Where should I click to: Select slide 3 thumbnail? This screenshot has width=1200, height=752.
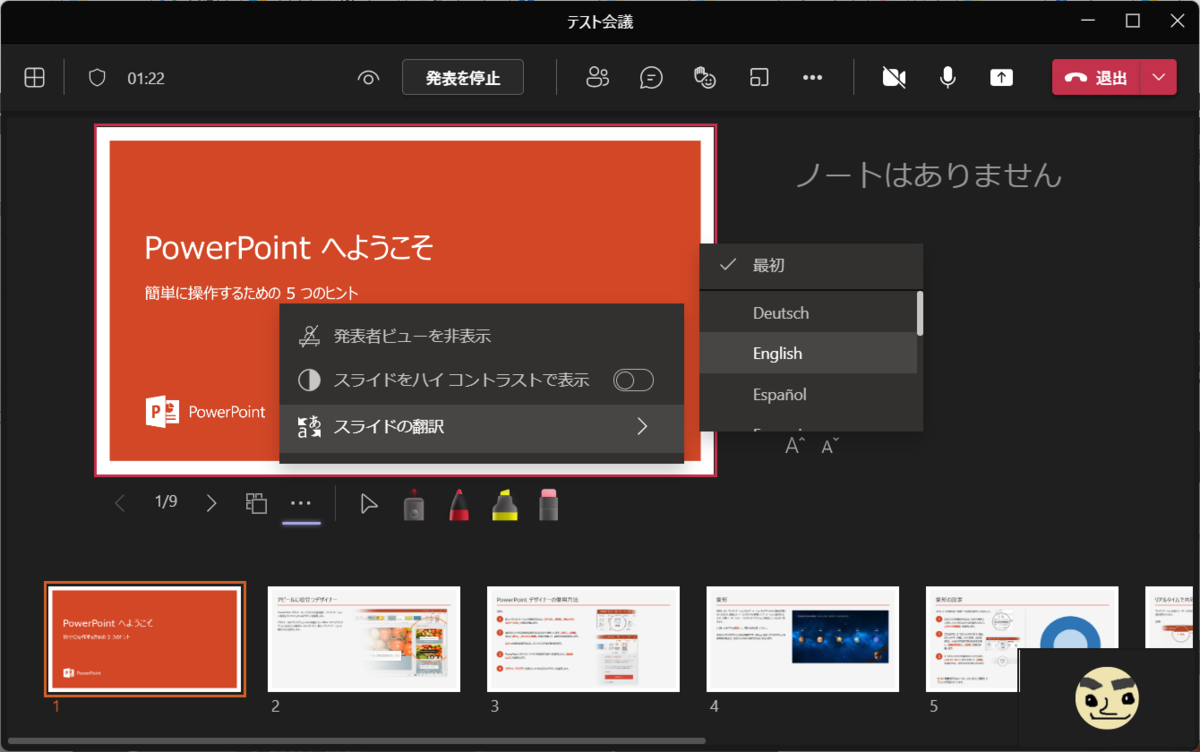click(583, 638)
